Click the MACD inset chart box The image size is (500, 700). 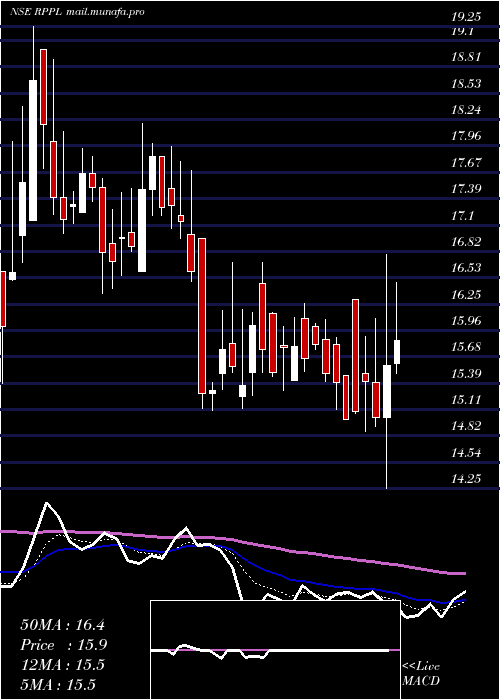click(275, 650)
